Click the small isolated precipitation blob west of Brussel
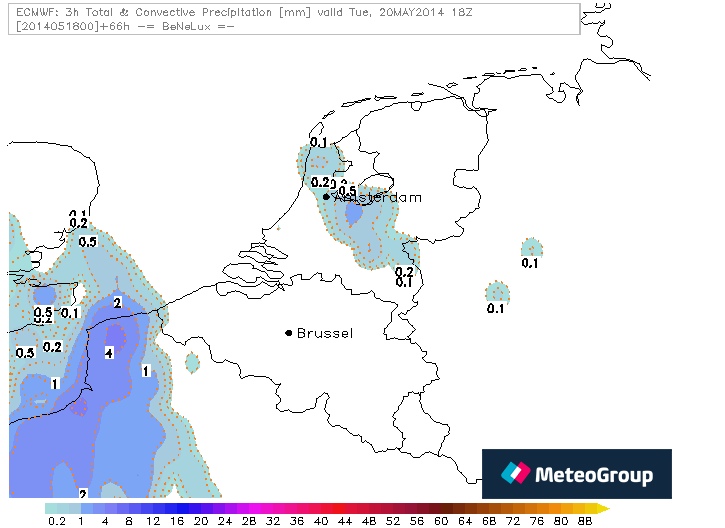This screenshot has width=725, height=528. click(191, 362)
